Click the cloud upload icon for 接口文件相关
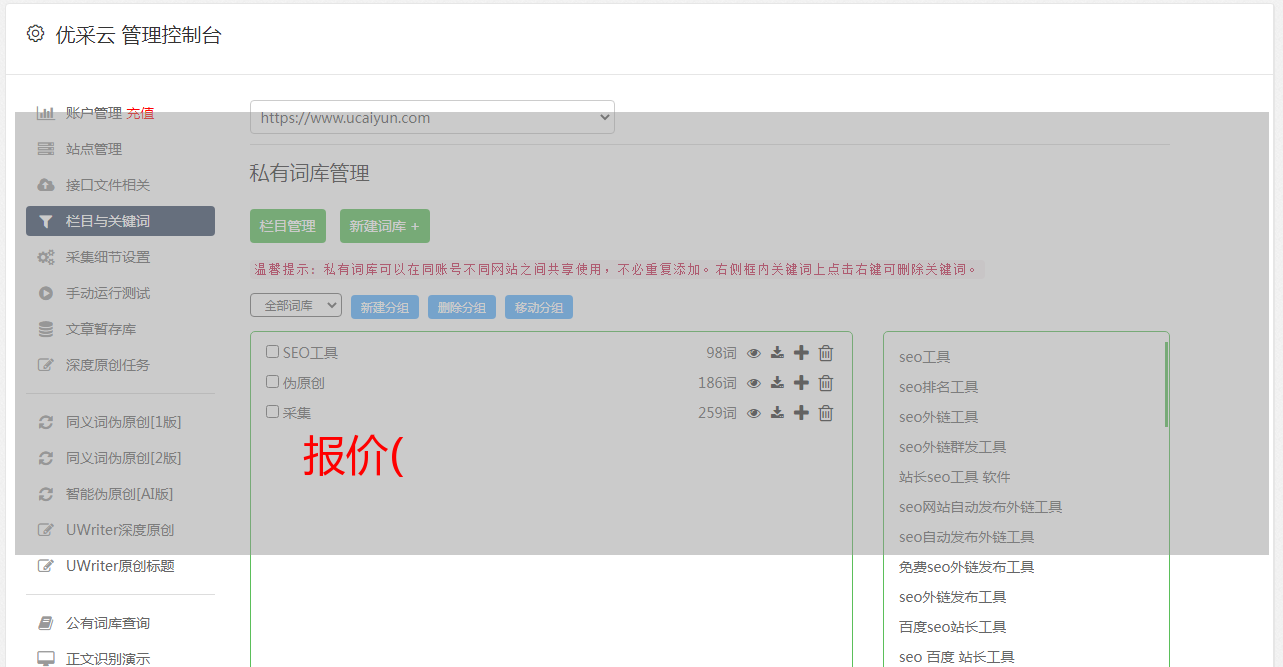1283x667 pixels. (x=45, y=185)
